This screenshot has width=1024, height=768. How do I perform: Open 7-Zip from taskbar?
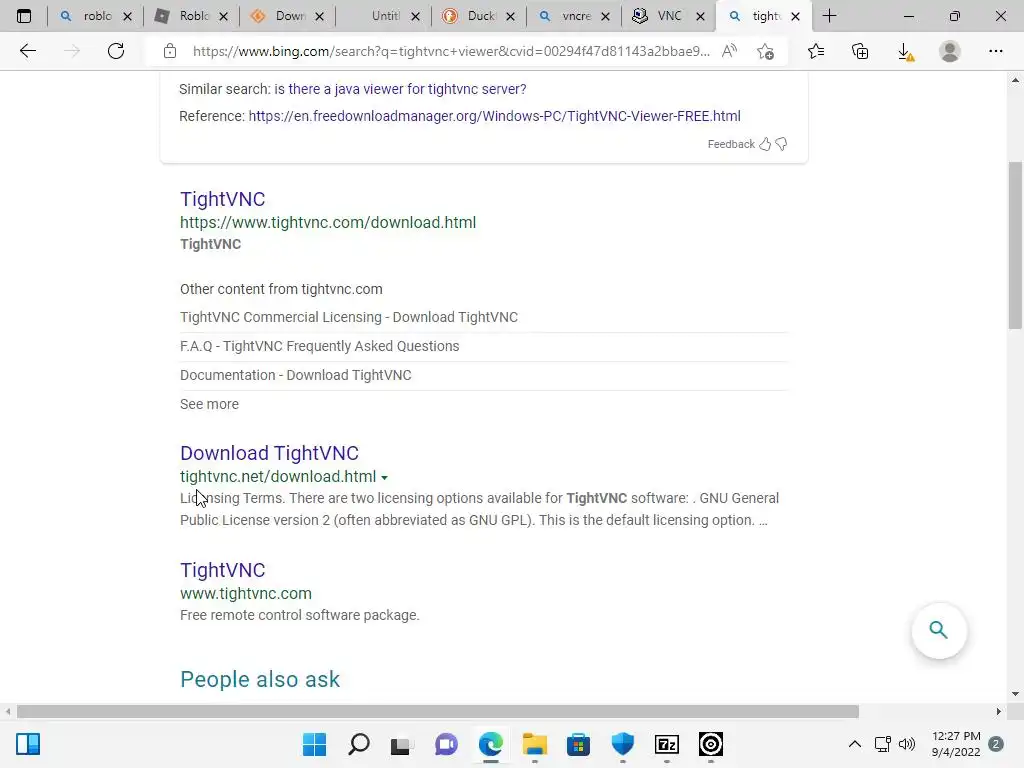point(667,744)
